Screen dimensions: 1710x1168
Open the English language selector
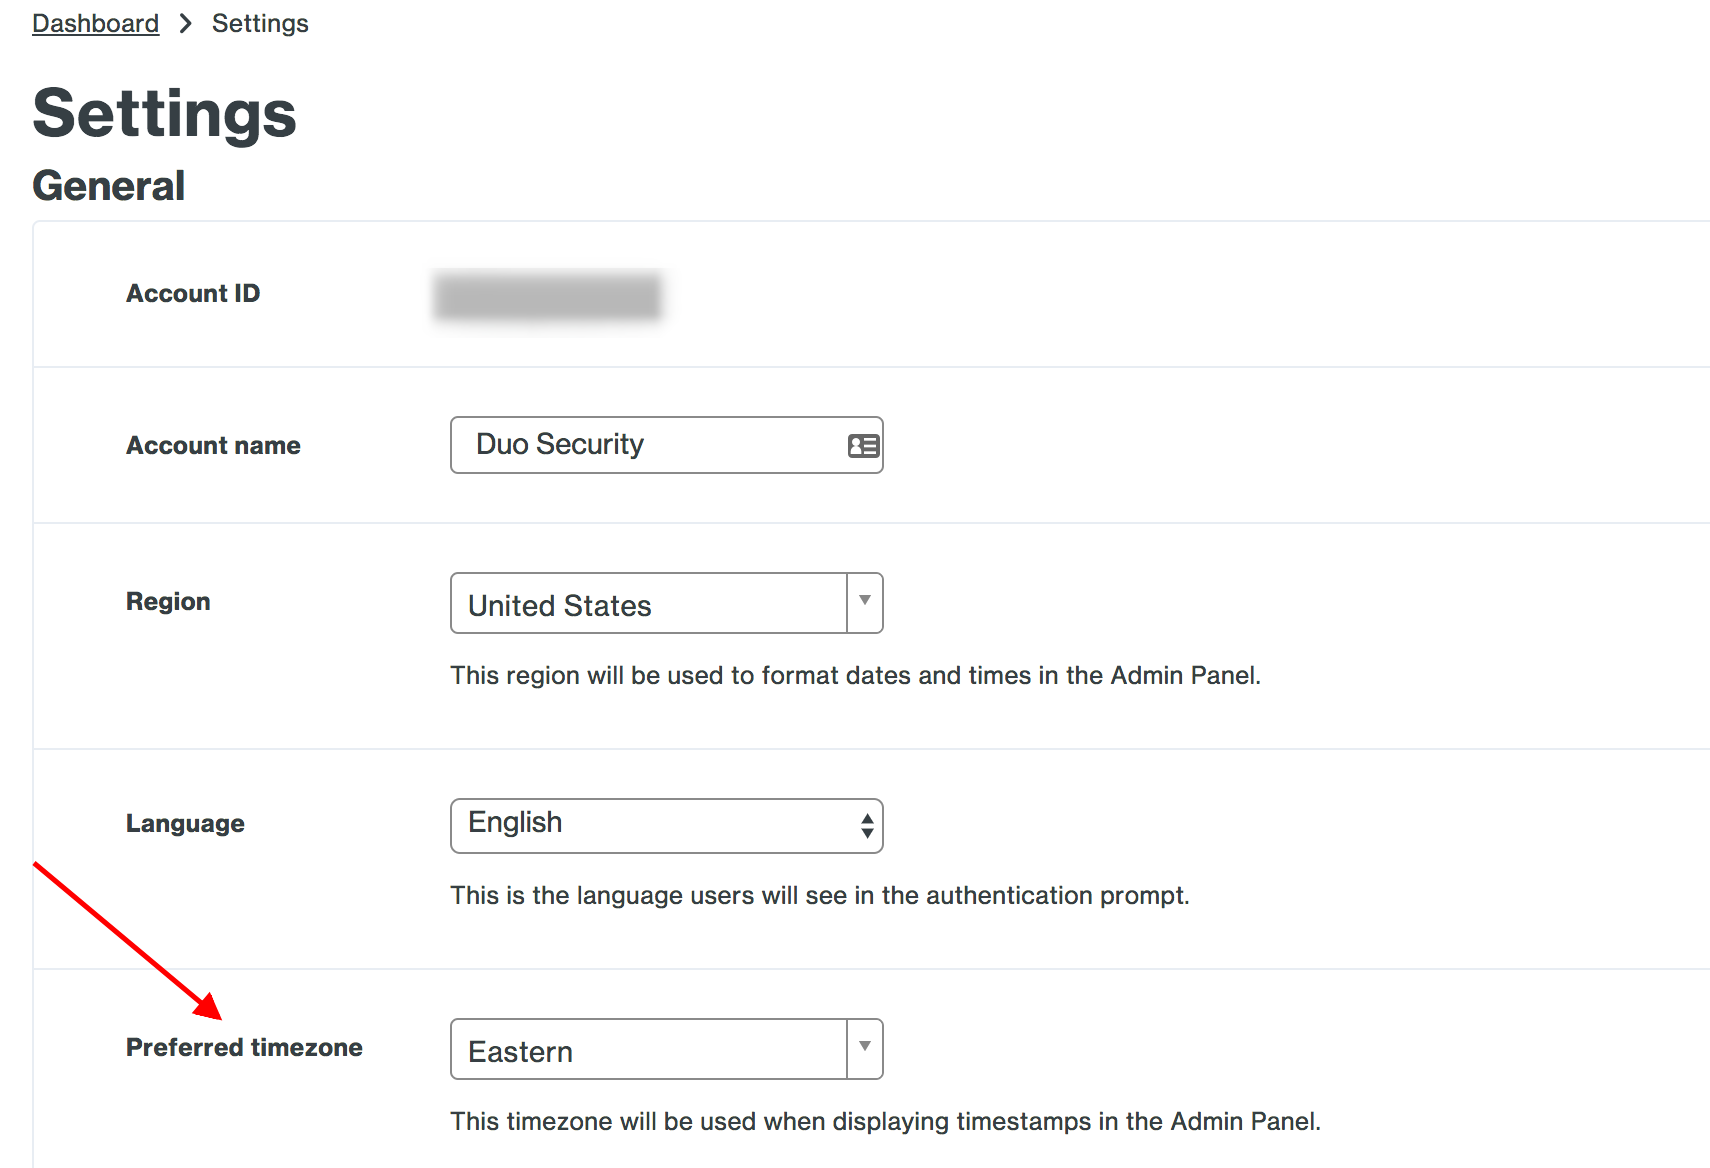[650, 825]
